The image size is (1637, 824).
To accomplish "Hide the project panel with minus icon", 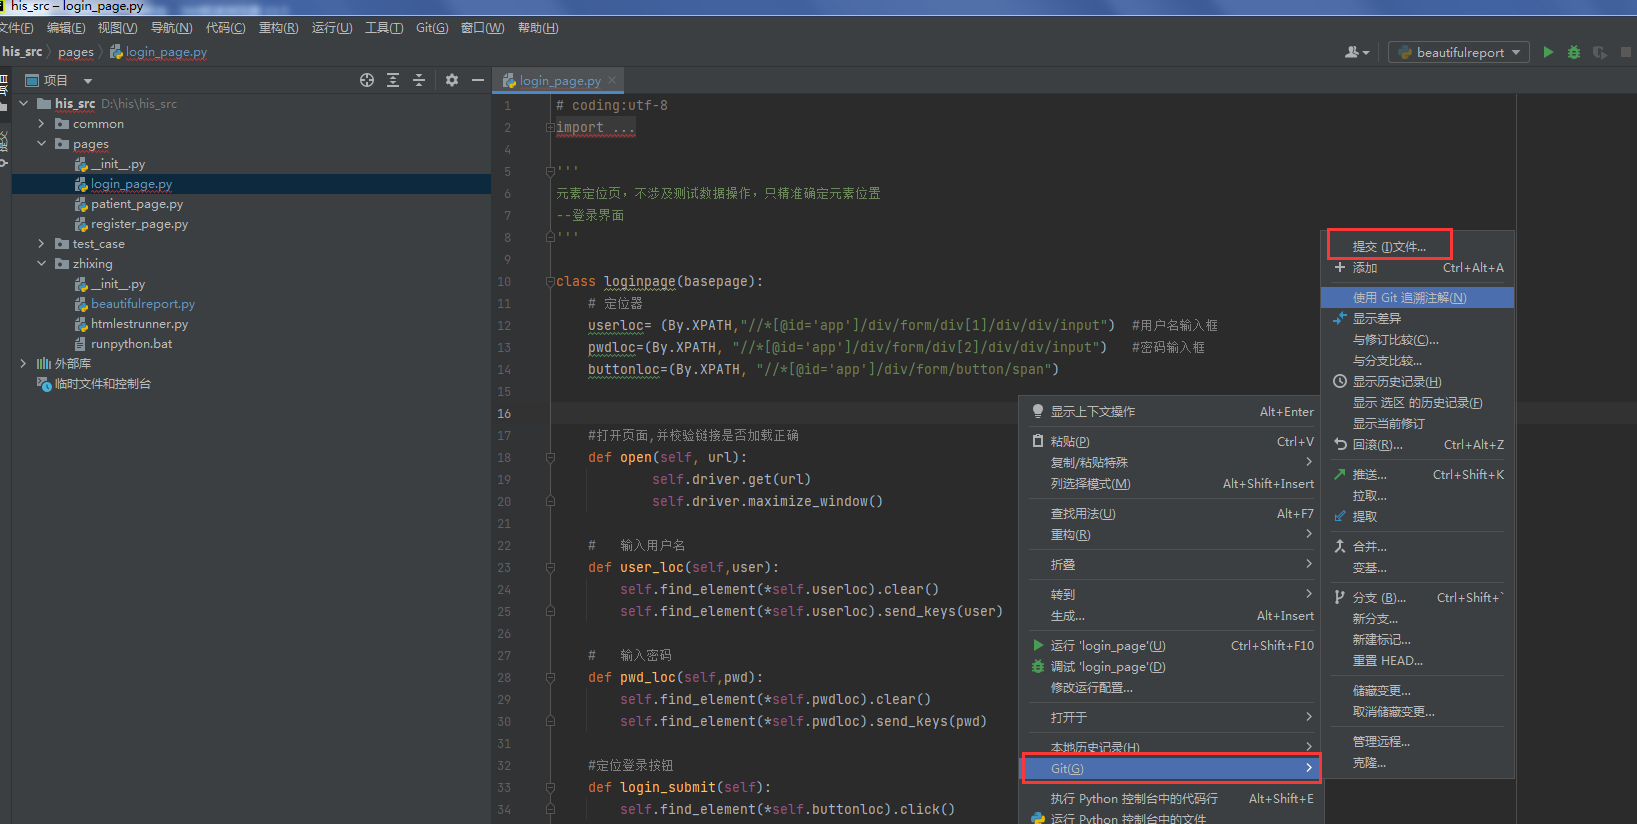I will [x=478, y=80].
